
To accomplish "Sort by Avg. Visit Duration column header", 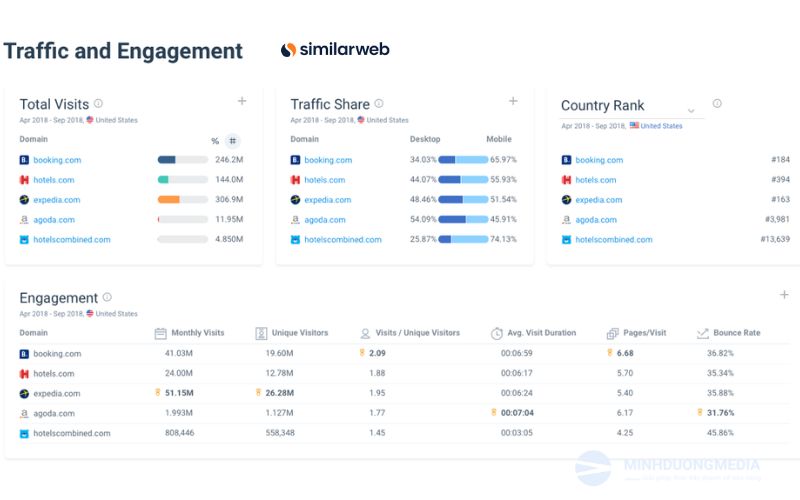I will pyautogui.click(x=541, y=333).
